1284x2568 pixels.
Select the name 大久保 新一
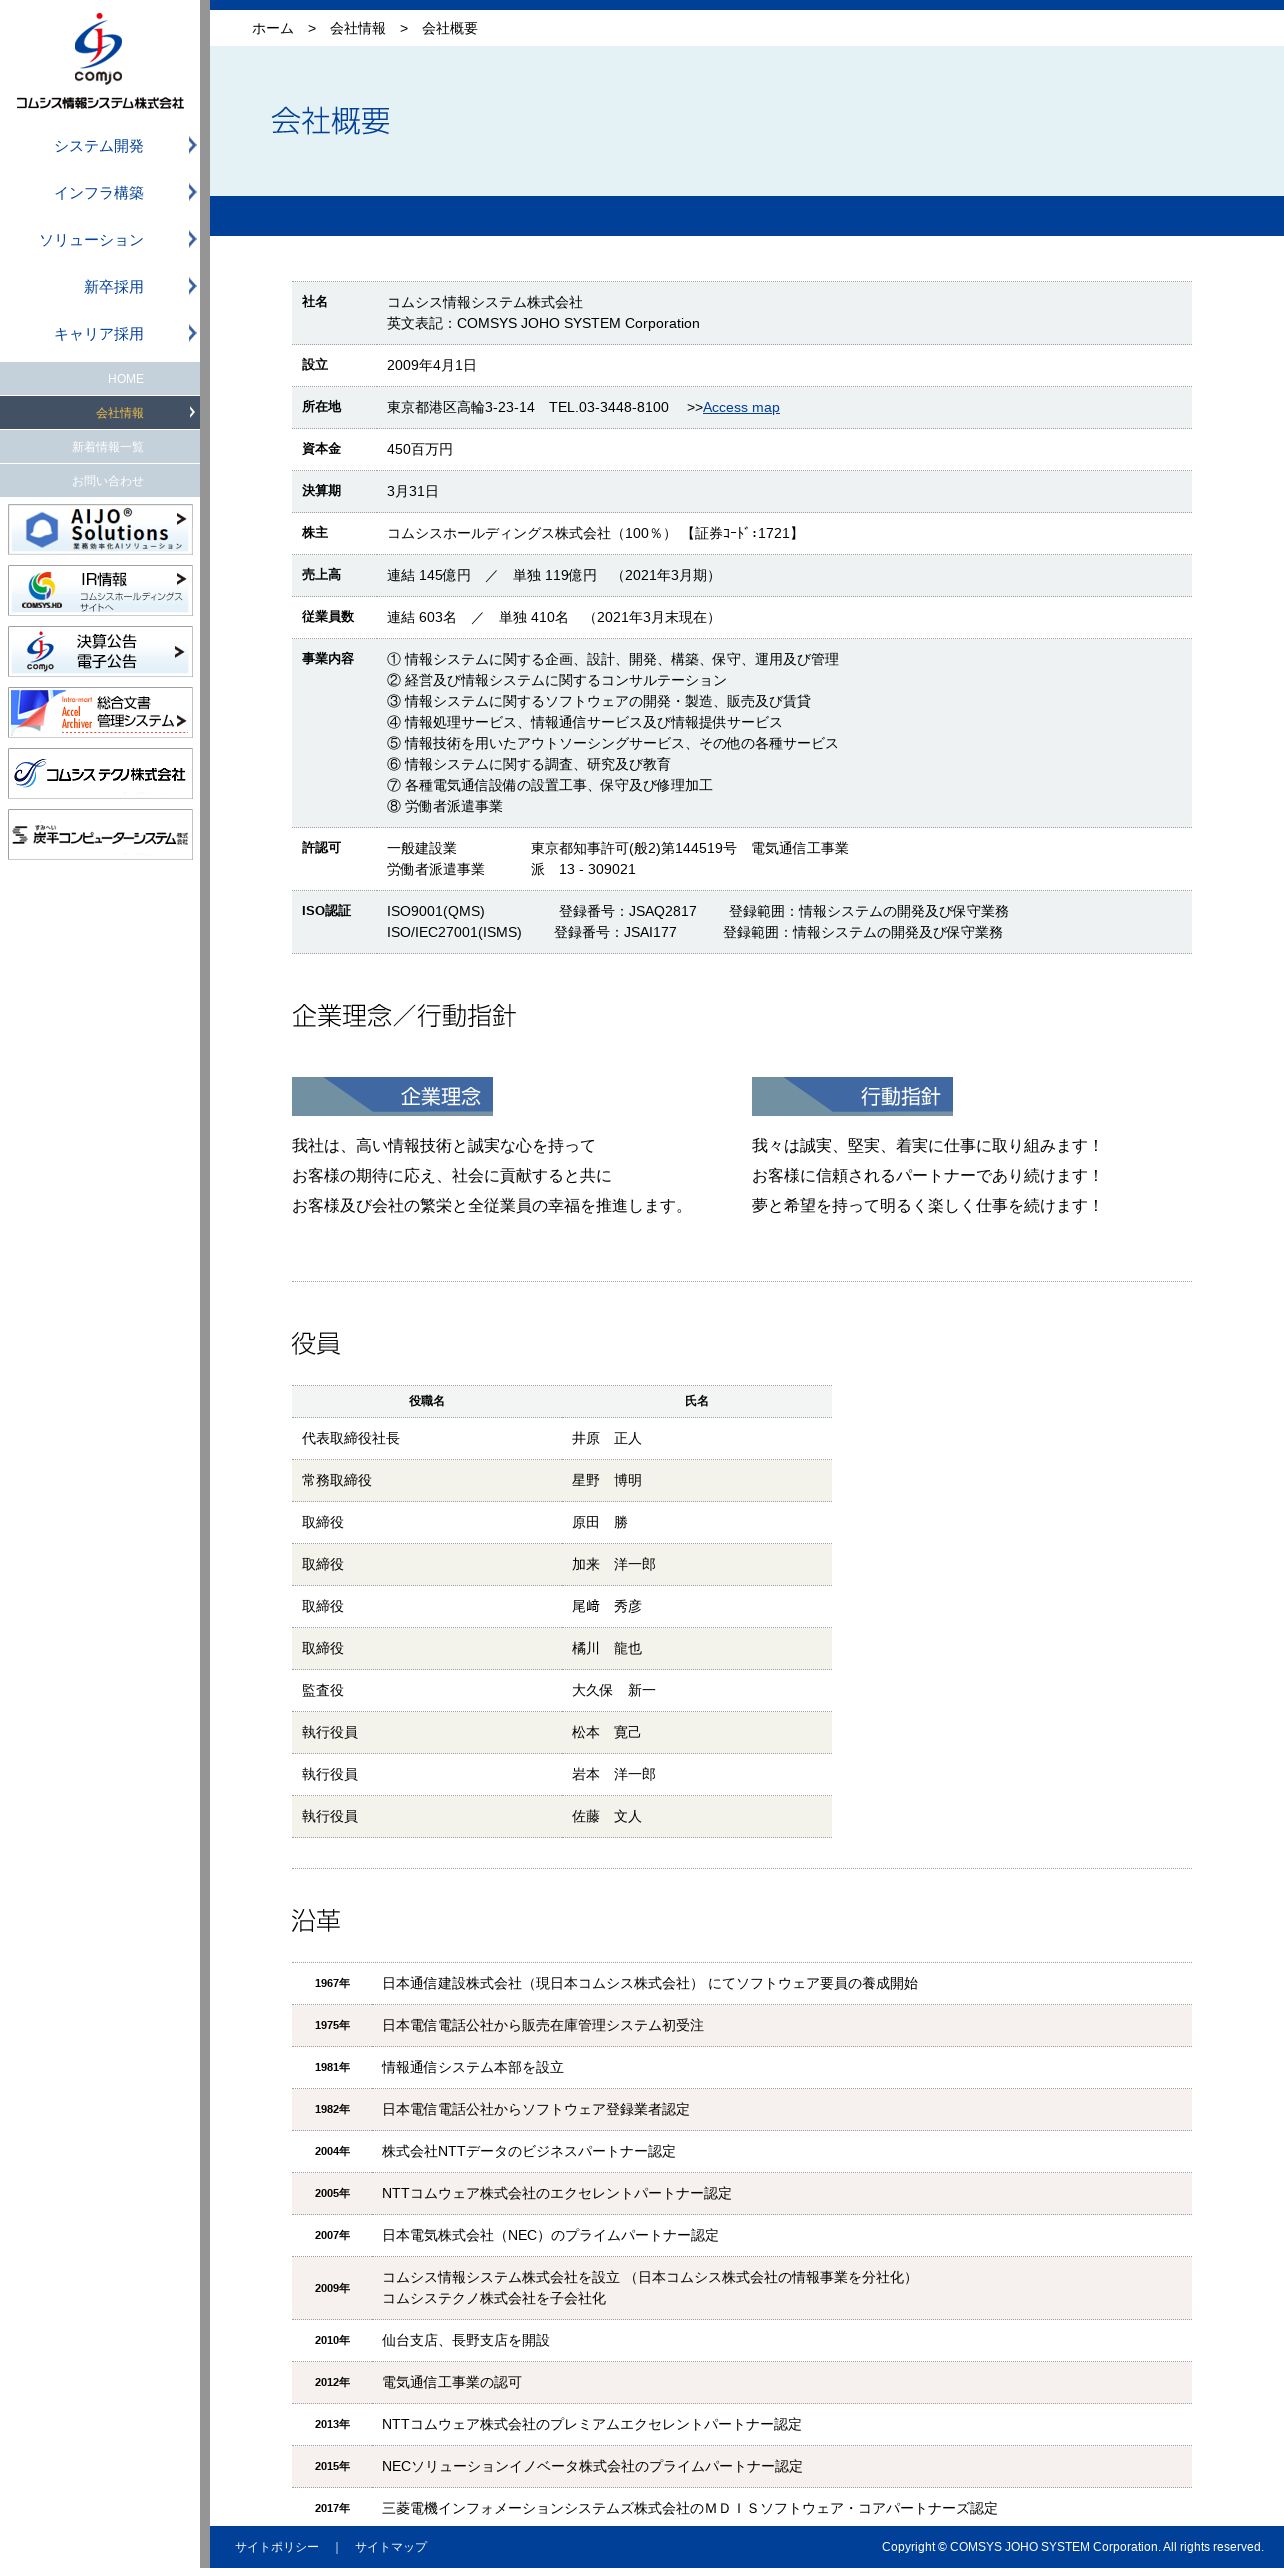[614, 1690]
